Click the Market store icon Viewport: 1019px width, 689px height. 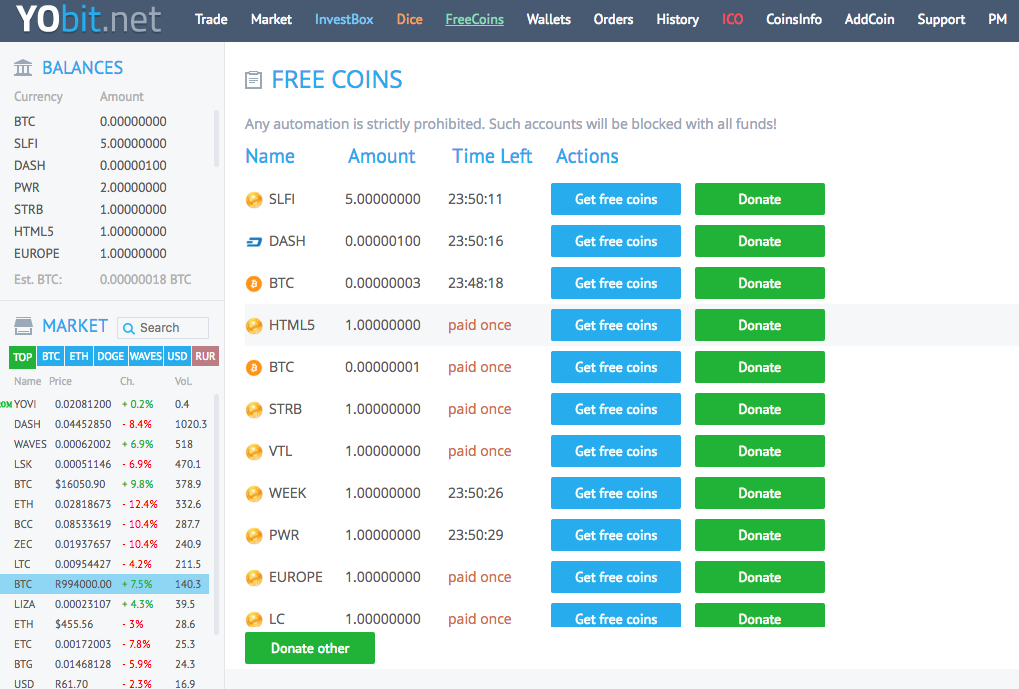[23, 326]
